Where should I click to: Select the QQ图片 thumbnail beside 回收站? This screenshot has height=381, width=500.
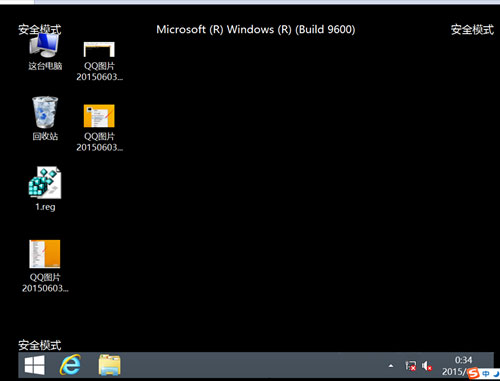99,116
